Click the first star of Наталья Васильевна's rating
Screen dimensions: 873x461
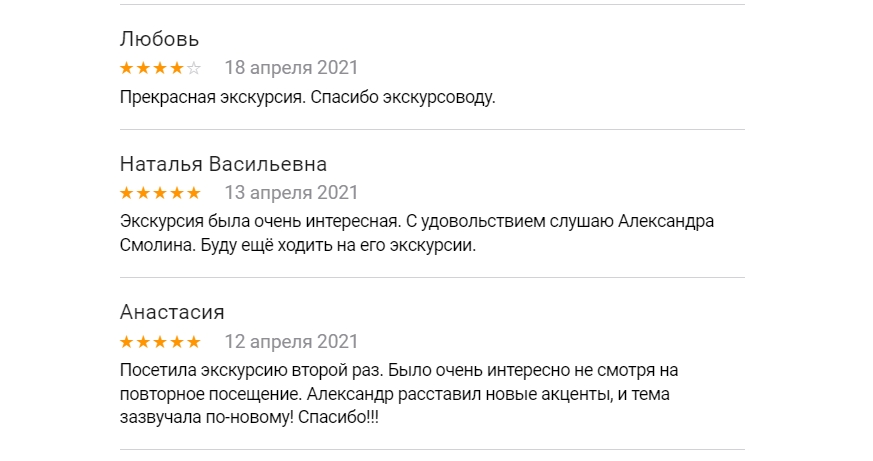(127, 193)
